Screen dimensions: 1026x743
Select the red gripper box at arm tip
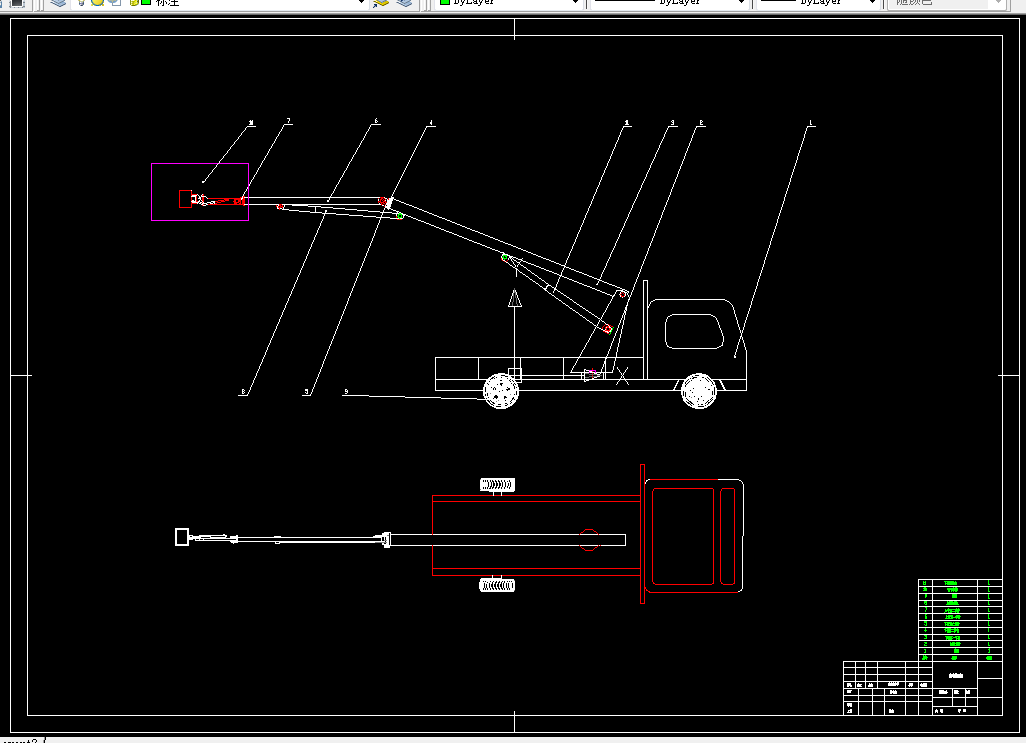(x=185, y=199)
